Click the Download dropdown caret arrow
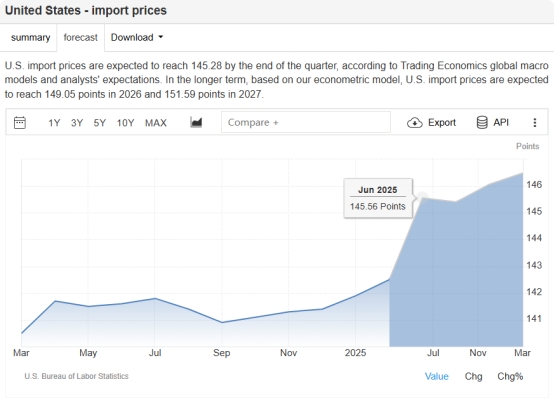Image resolution: width=554 pixels, height=399 pixels. [160, 37]
